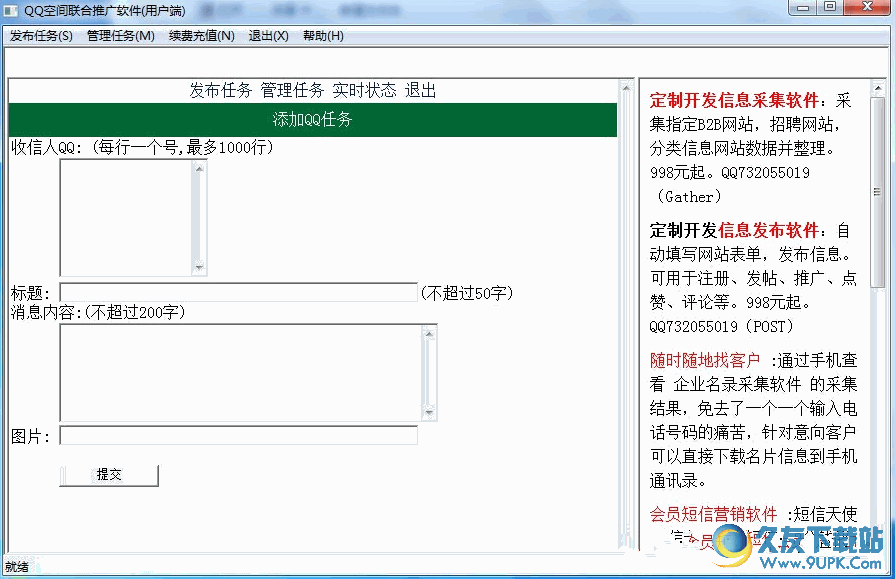This screenshot has height=579, width=895.
Task: Click the application icon in title bar
Action: pyautogui.click(x=11, y=10)
